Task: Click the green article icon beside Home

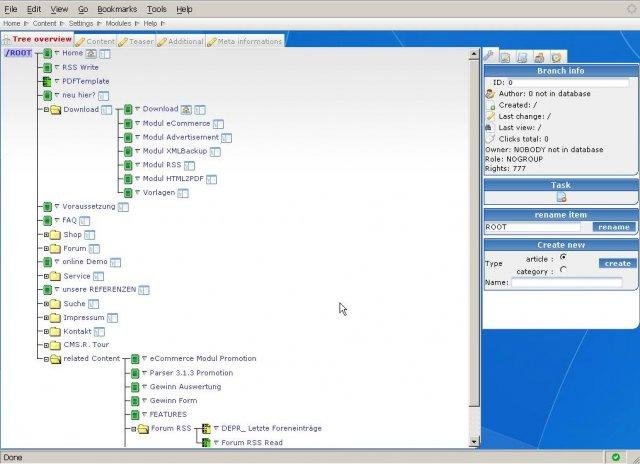Action: pos(47,53)
